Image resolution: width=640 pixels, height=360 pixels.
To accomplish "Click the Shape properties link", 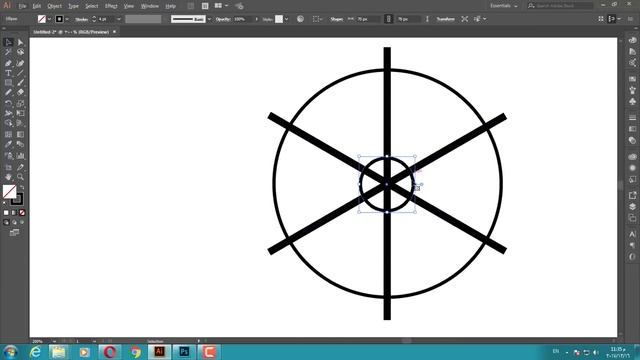I will (x=337, y=19).
